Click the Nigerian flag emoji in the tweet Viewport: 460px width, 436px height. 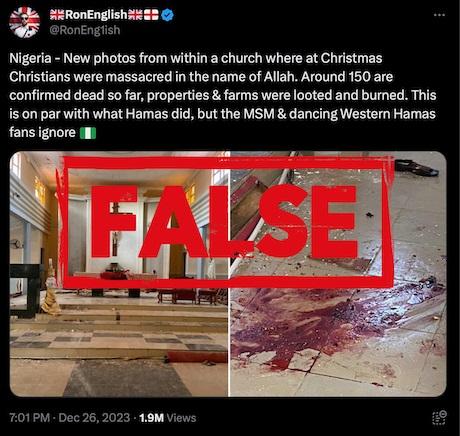[x=88, y=133]
